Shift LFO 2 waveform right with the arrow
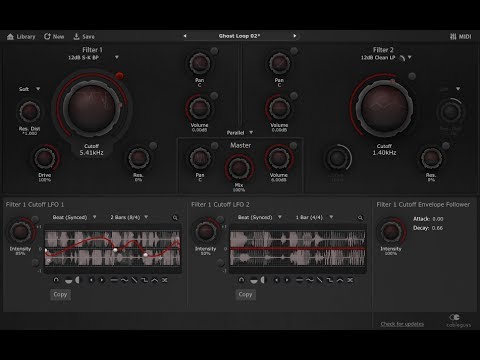480x360 pixels. 287,280
